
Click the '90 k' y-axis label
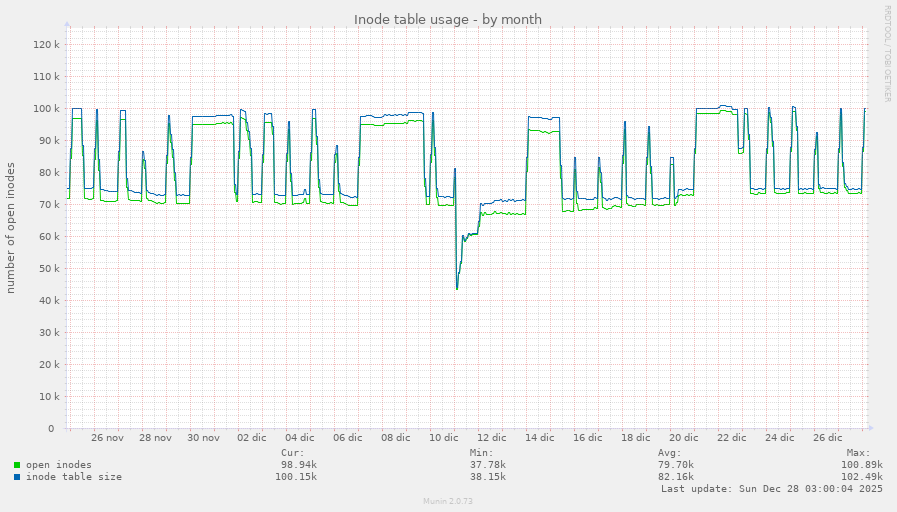pos(49,141)
